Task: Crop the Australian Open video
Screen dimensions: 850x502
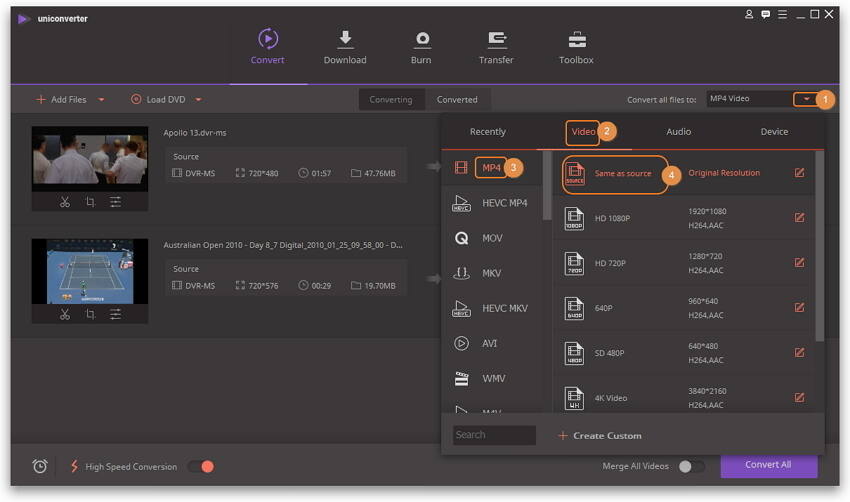Action: [x=91, y=314]
